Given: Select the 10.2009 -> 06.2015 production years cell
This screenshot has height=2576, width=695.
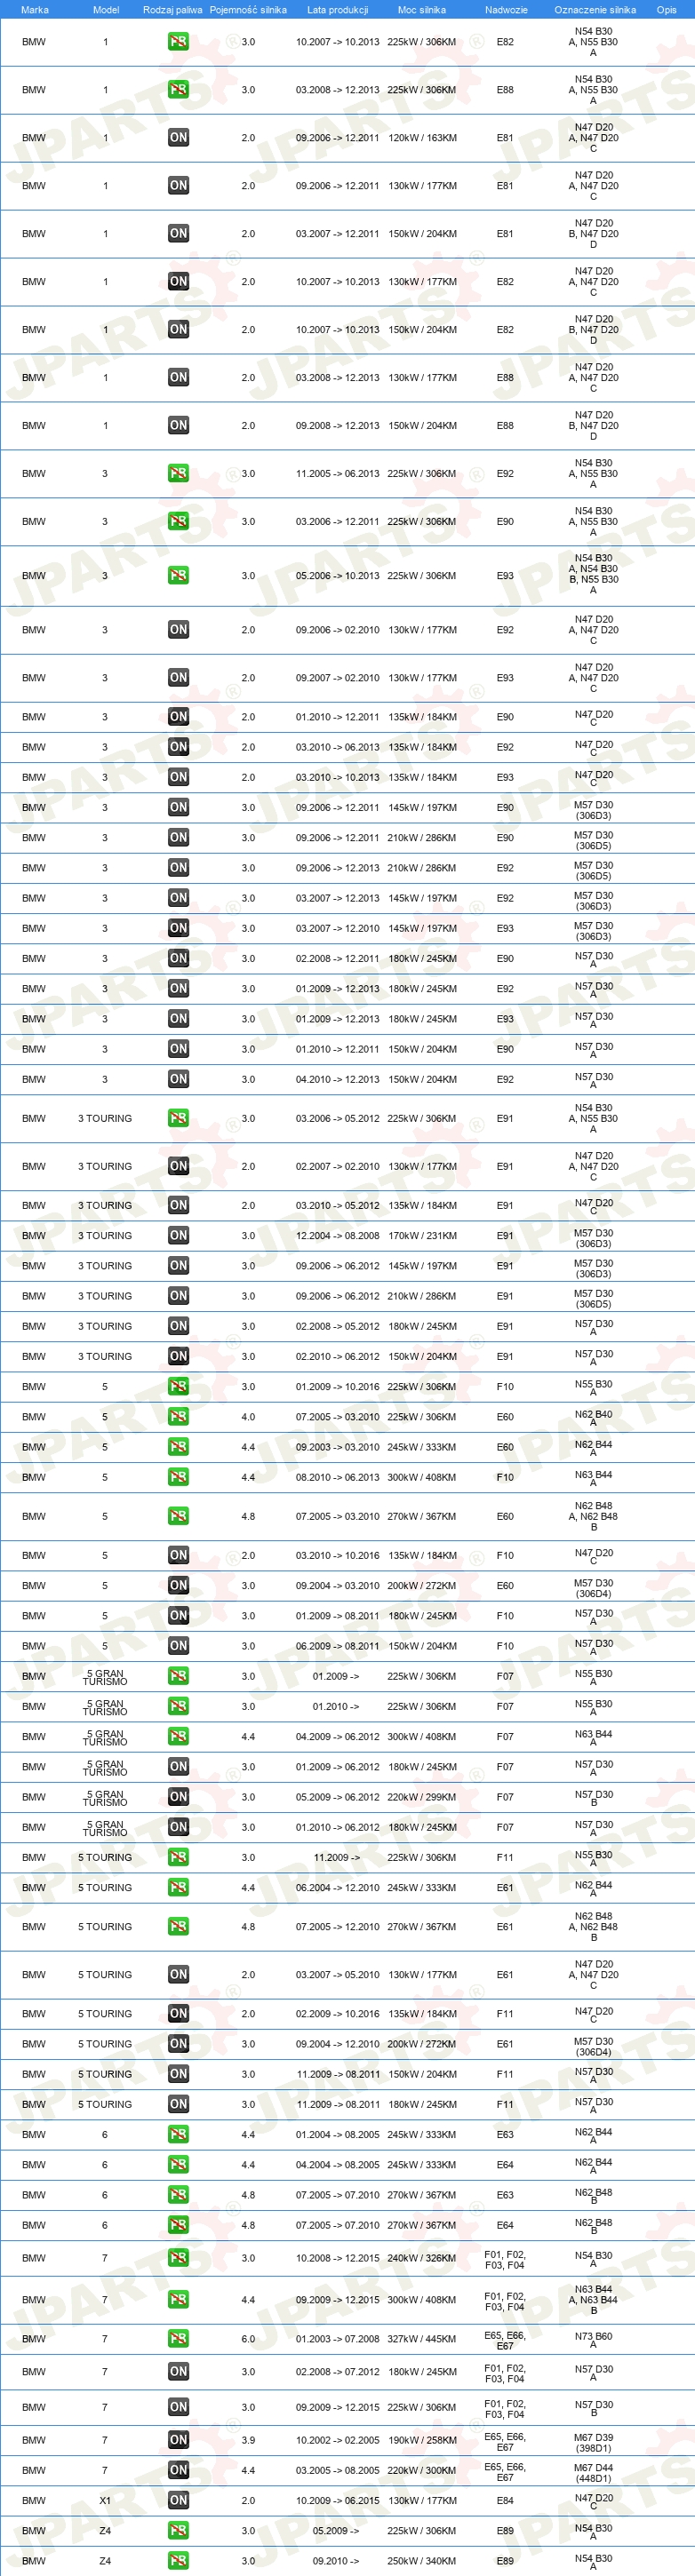Looking at the screenshot, I should 337,2500.
